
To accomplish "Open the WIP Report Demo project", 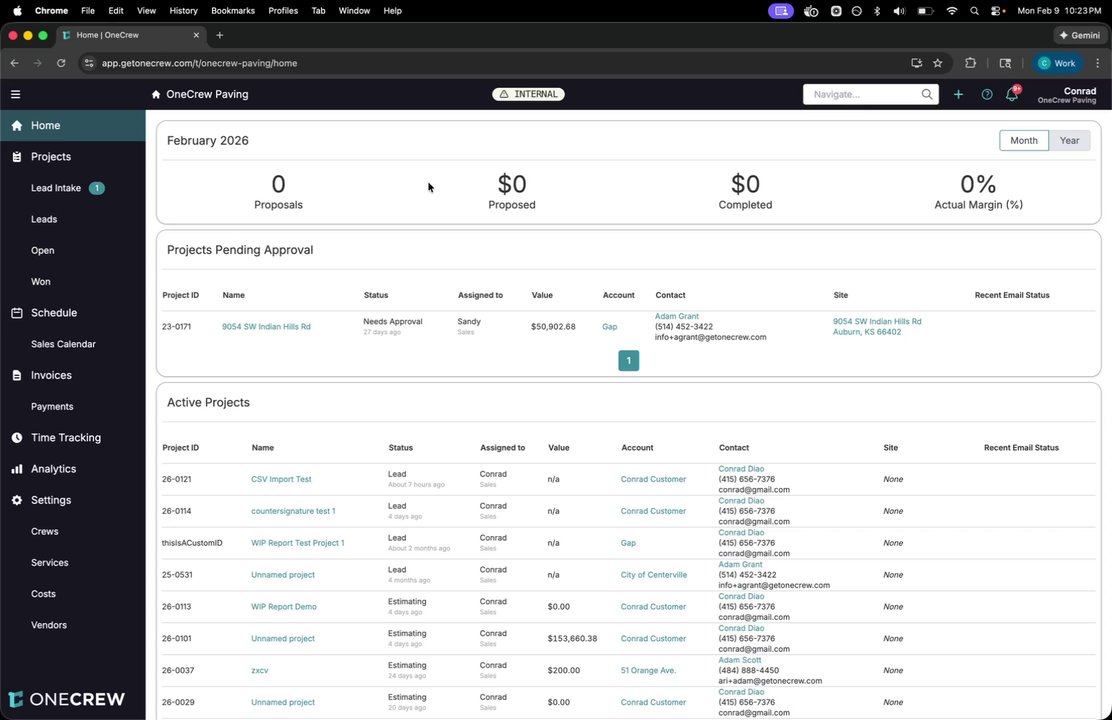I will pyautogui.click(x=284, y=607).
